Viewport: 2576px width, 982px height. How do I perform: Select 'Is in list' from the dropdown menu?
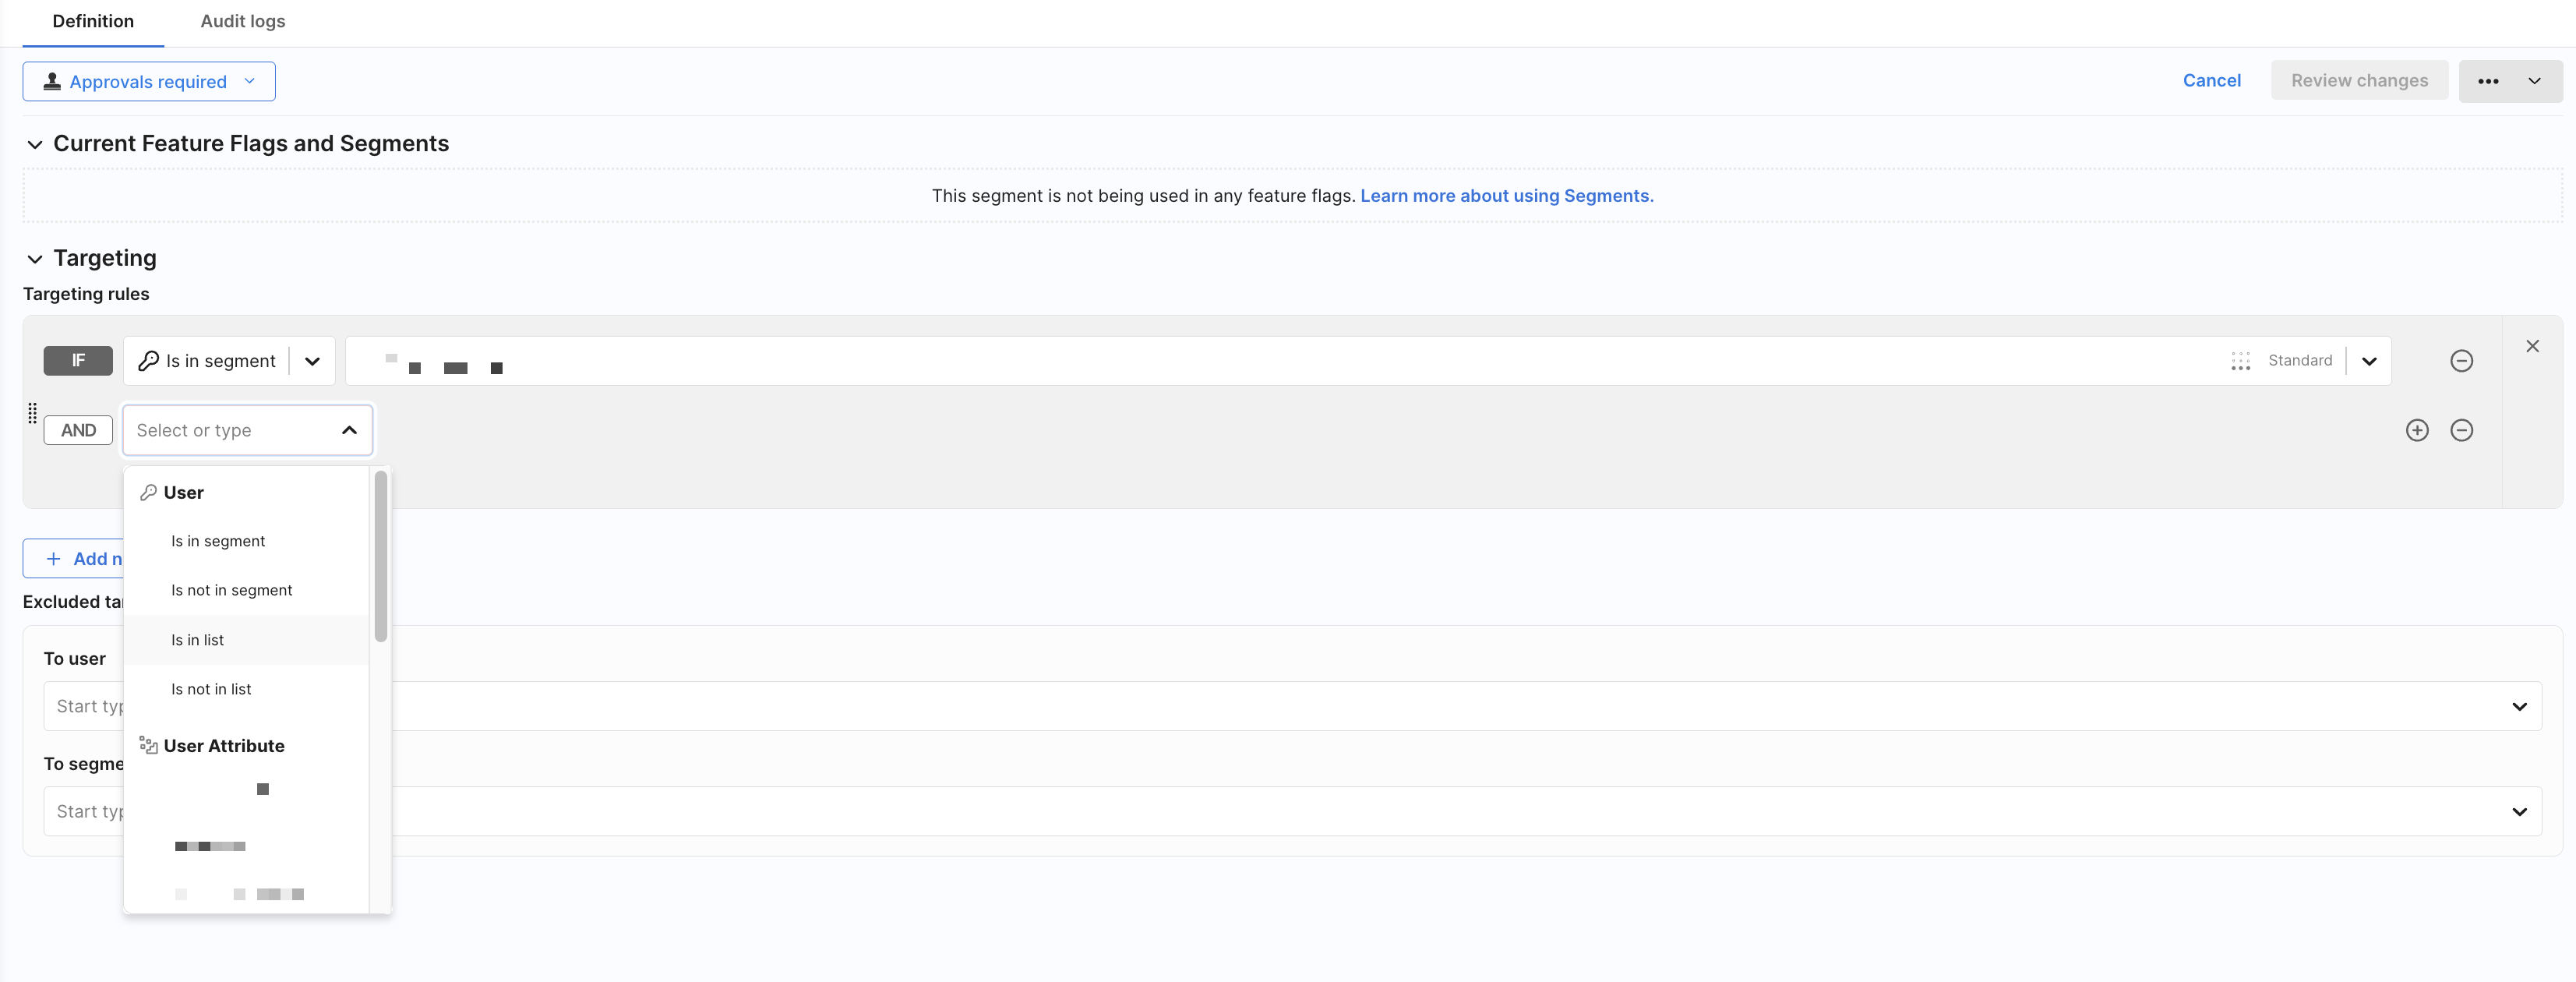pos(198,640)
